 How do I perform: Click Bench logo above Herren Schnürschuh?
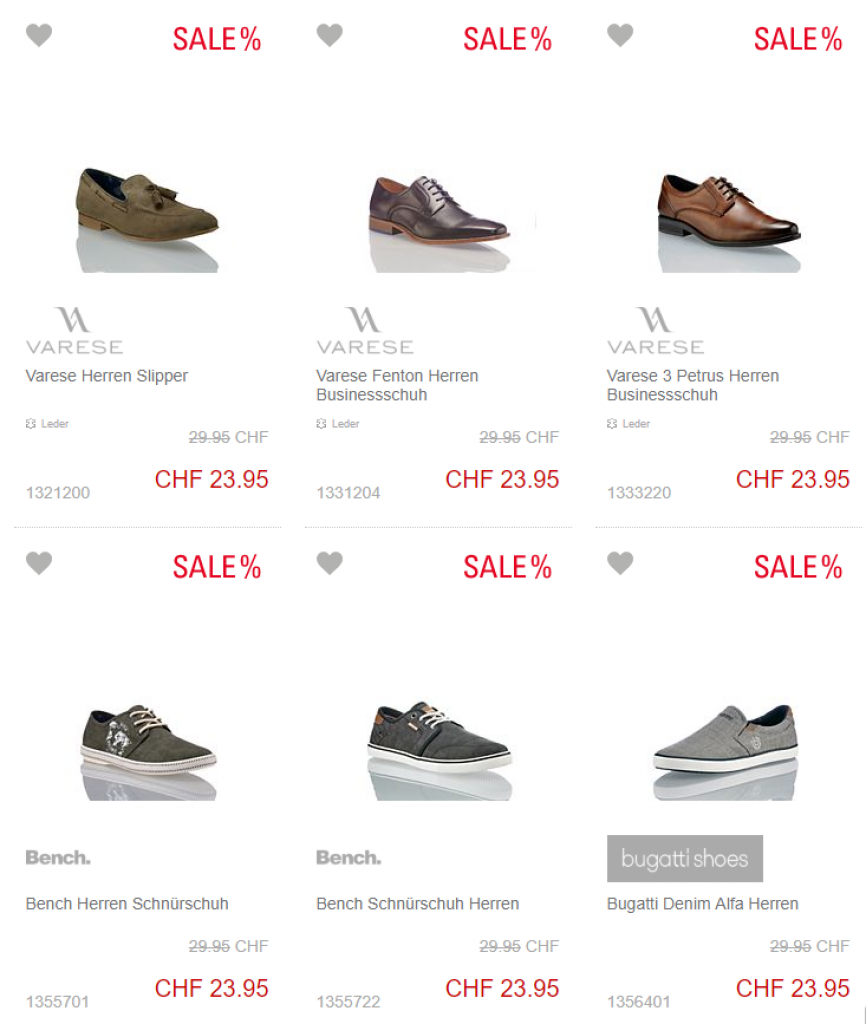58,858
